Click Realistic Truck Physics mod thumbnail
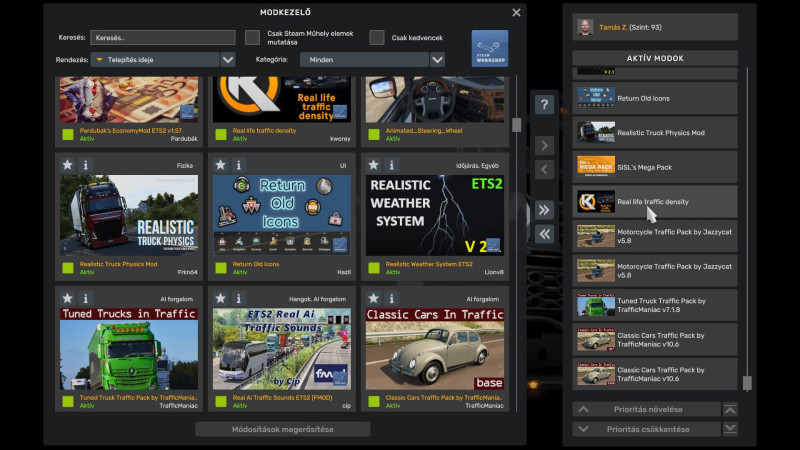 click(129, 215)
